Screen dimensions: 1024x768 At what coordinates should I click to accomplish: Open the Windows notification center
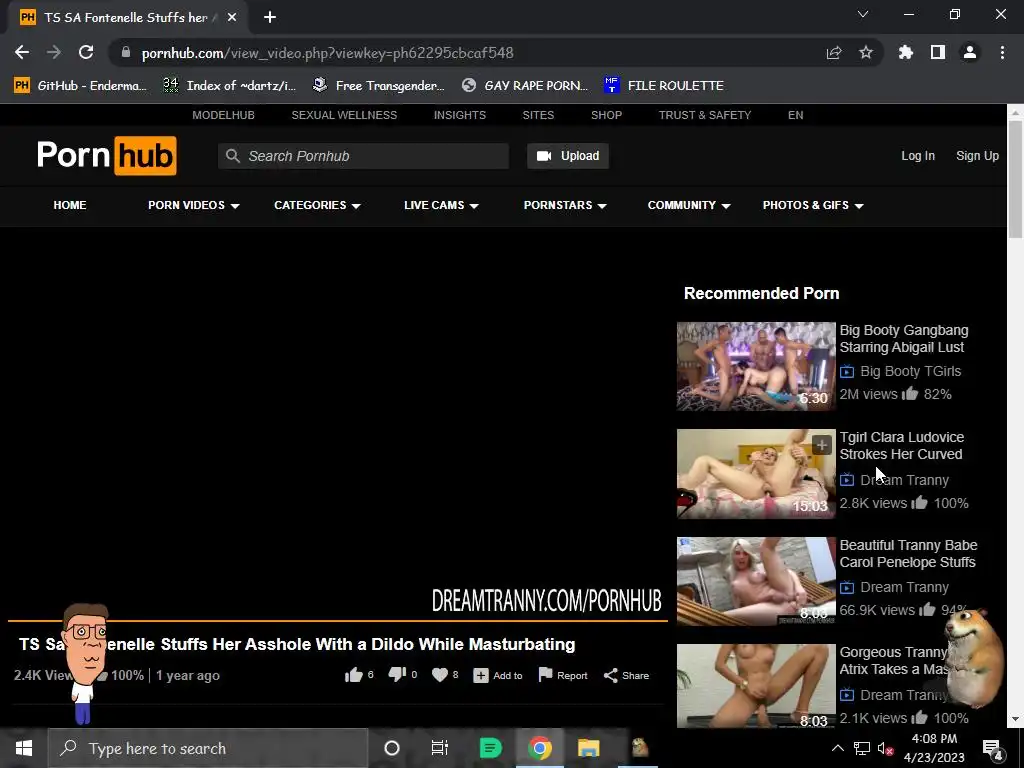click(992, 748)
